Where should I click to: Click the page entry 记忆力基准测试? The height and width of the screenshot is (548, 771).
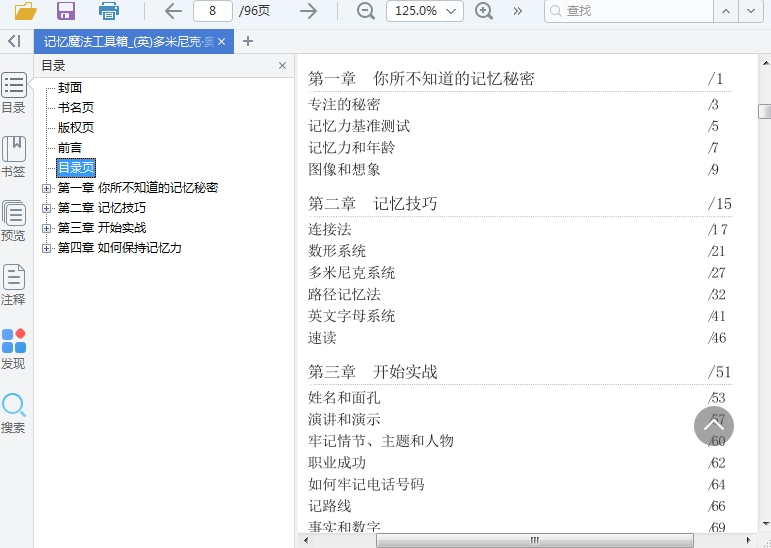[359, 126]
